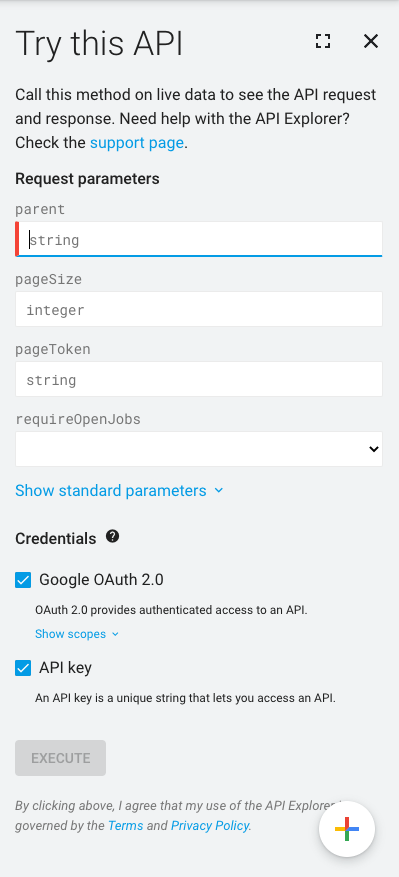Open the requireOpenJobs dropdown
The image size is (399, 877).
[199, 449]
